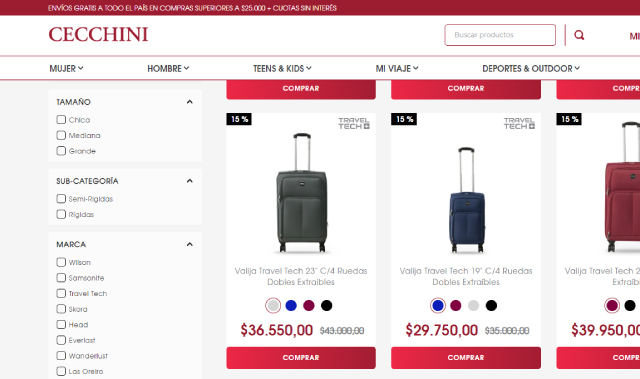The height and width of the screenshot is (379, 640).
Task: Open Valija Travel Tech 19" product title
Action: [x=466, y=276]
